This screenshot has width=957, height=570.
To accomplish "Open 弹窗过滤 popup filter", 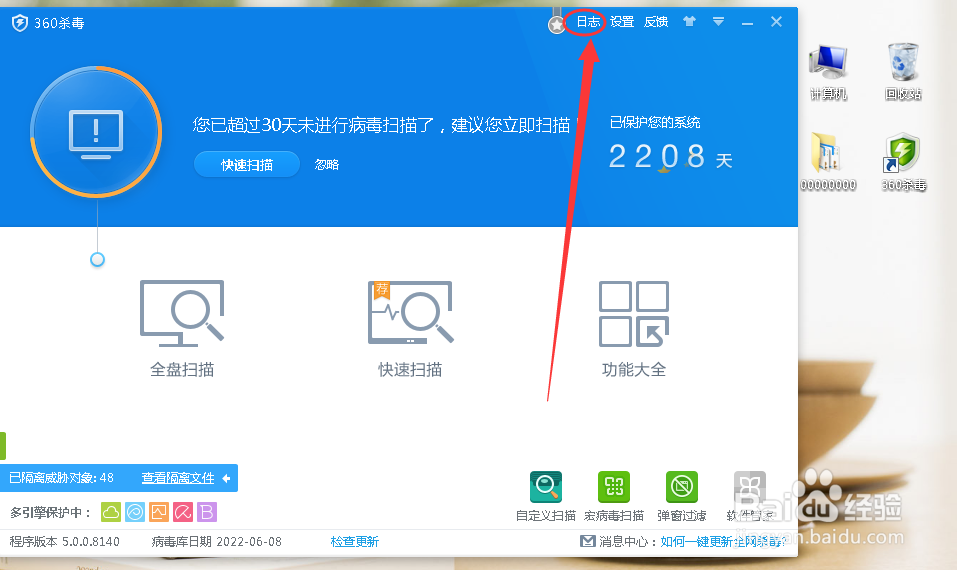I will pyautogui.click(x=682, y=496).
